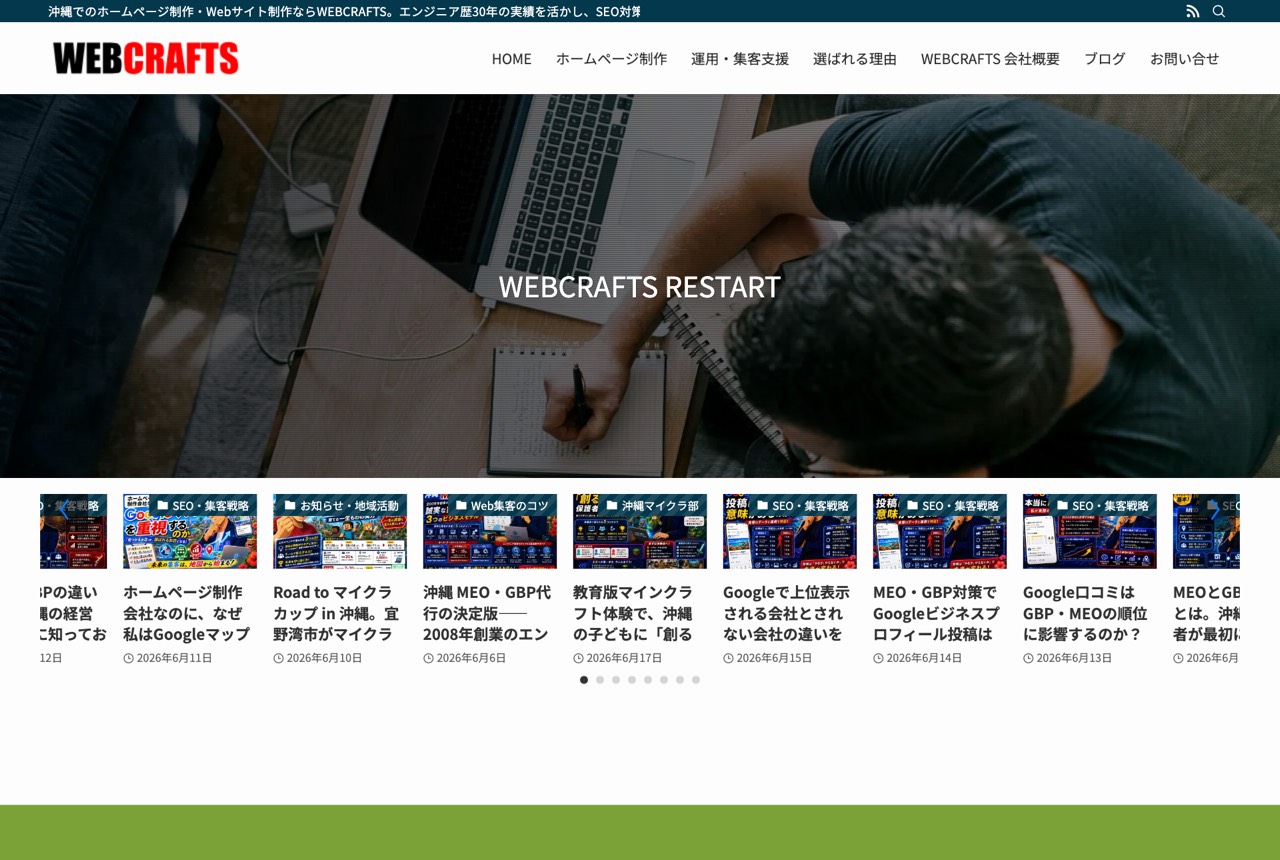Click the clock icon beside 2026年6月6日
1280x860 pixels.
[x=428, y=658]
